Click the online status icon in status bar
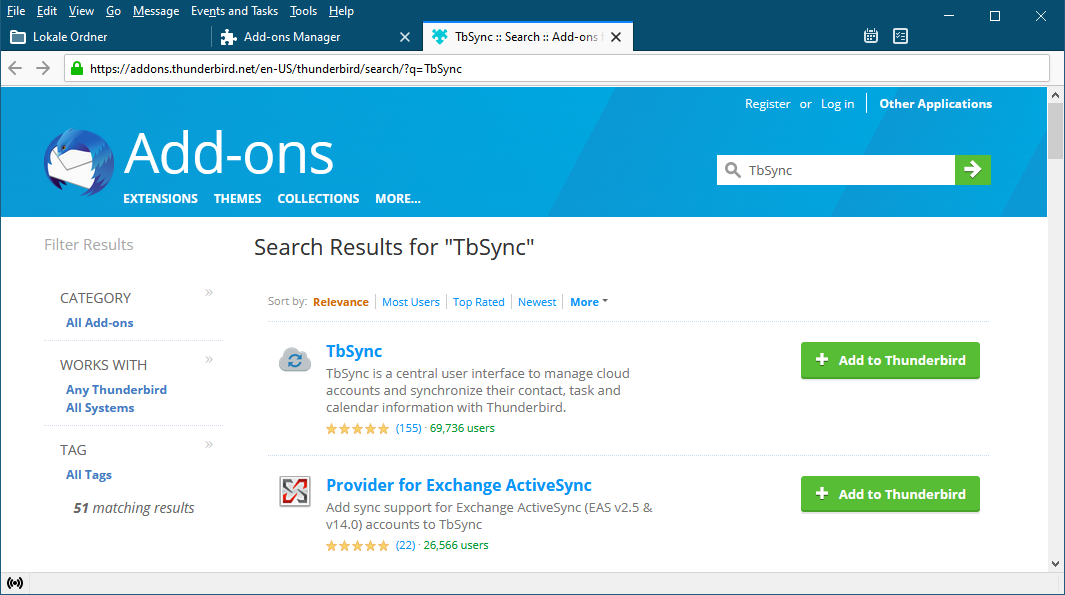The height and width of the screenshot is (595, 1065). point(15,583)
